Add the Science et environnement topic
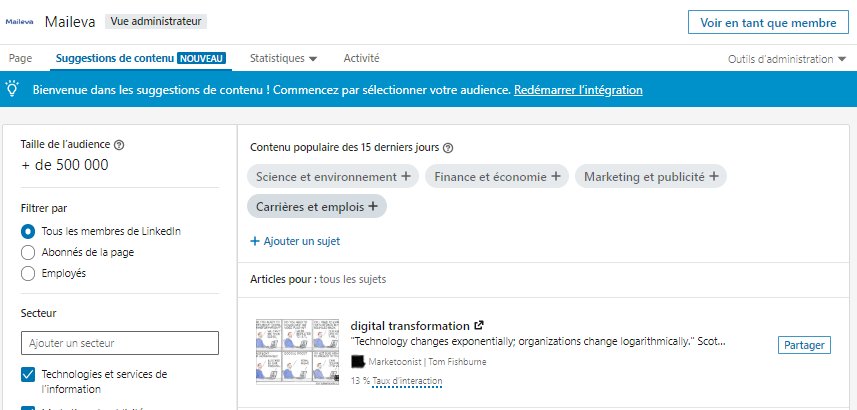Viewport: 857px width, 410px height. (333, 177)
